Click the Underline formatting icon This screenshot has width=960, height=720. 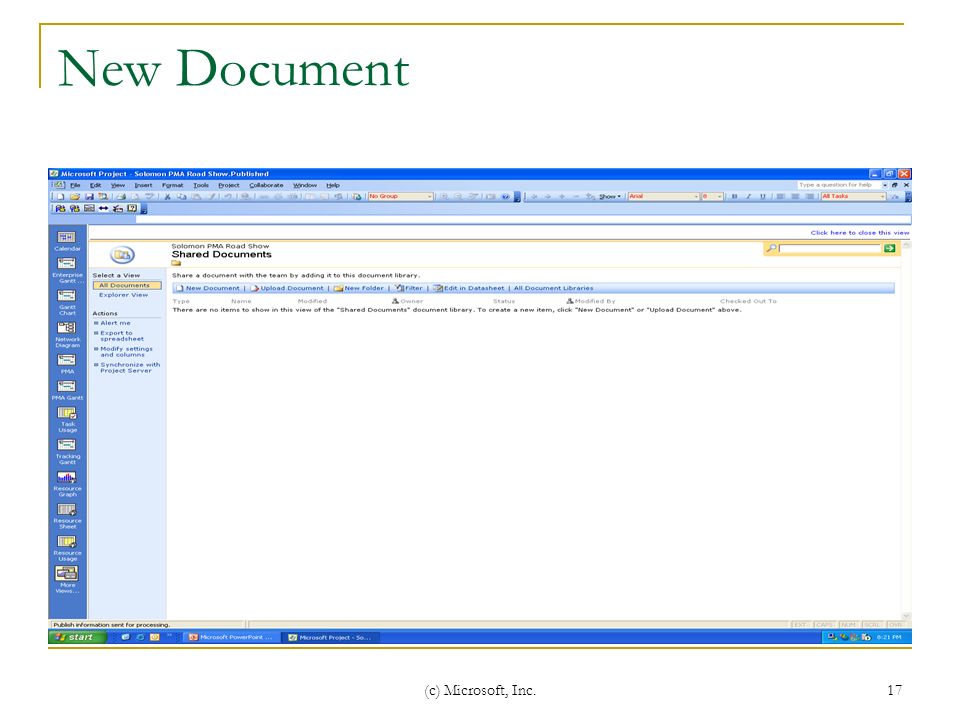coord(762,197)
